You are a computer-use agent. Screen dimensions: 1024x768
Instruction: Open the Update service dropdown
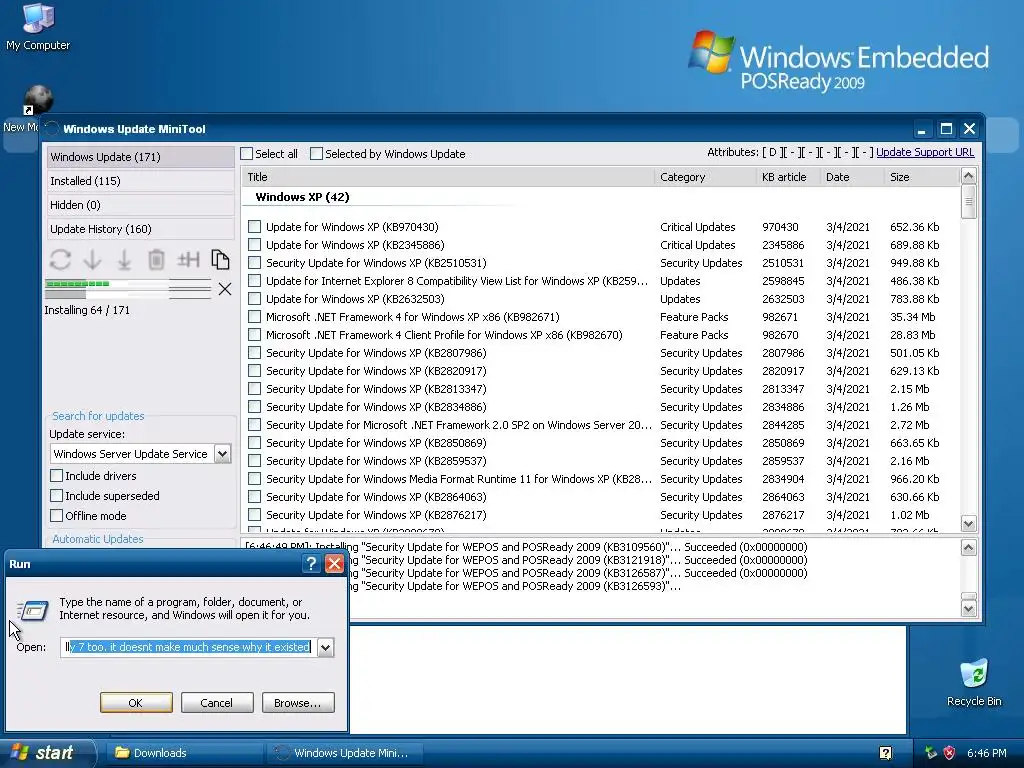coord(223,454)
